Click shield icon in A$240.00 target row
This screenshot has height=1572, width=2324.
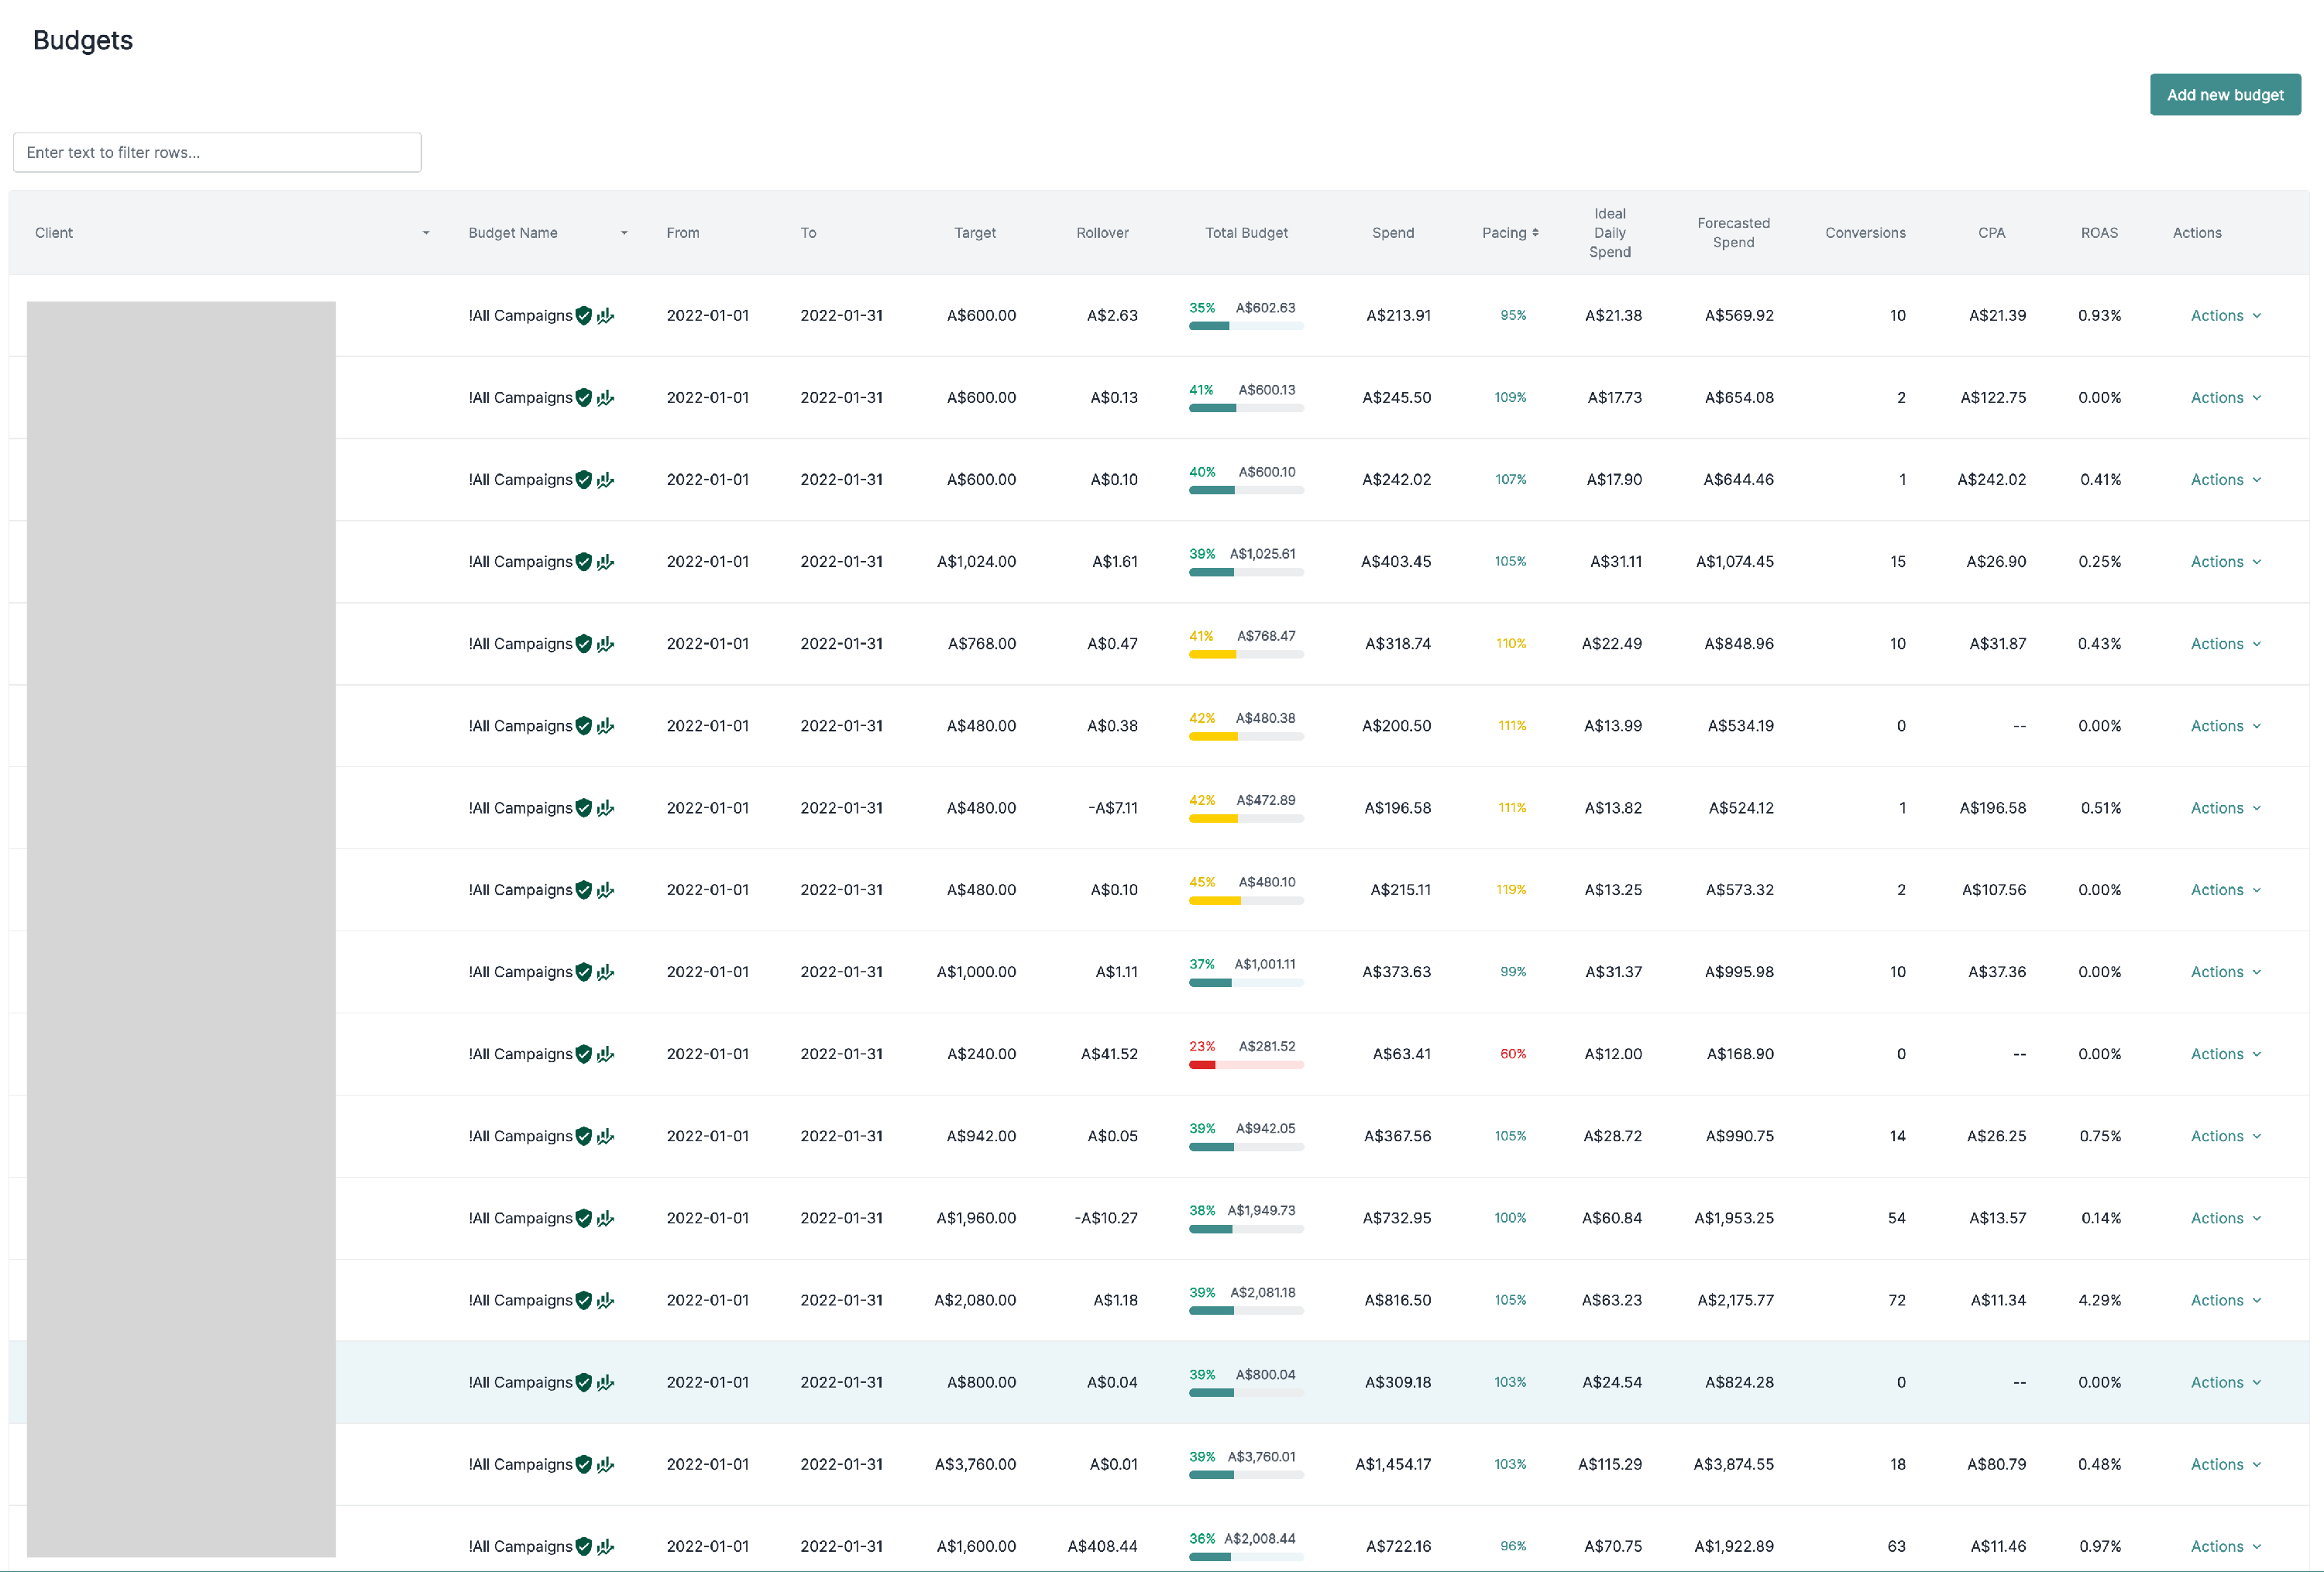pos(584,1054)
